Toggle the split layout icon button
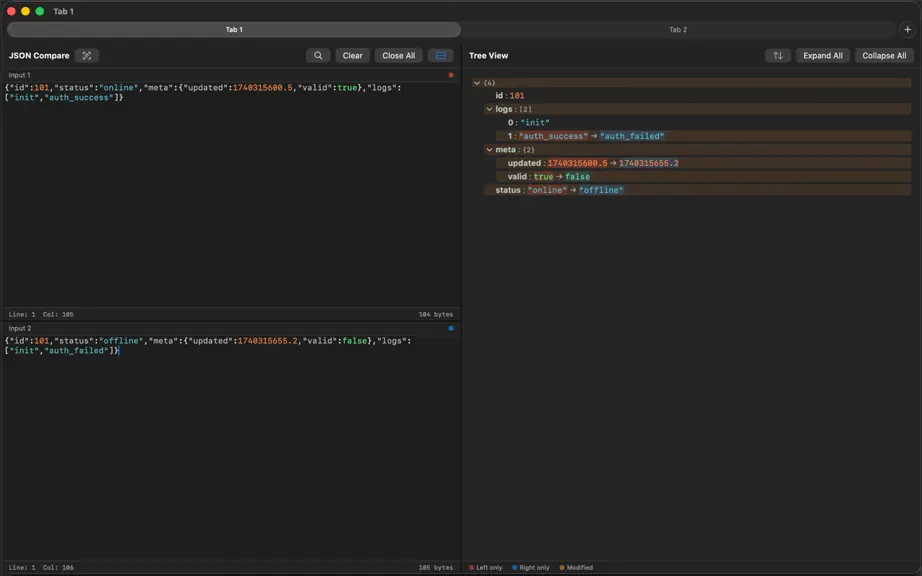 click(440, 55)
